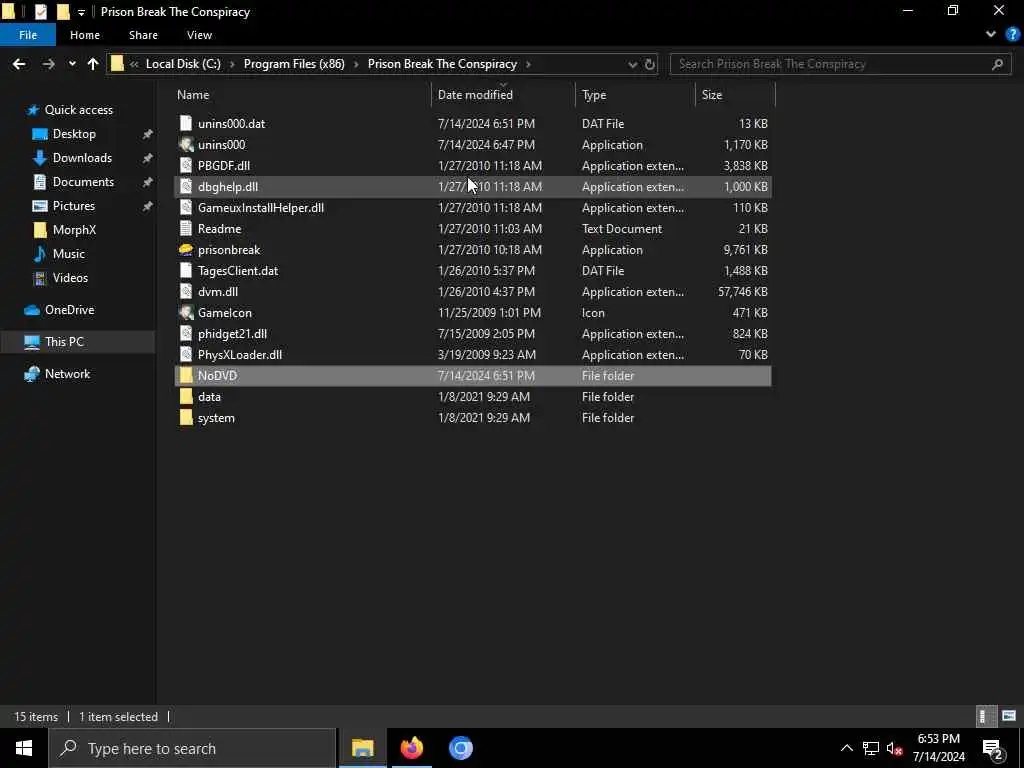This screenshot has height=768, width=1024.
Task: Open the notification action center
Action: pos(993,748)
